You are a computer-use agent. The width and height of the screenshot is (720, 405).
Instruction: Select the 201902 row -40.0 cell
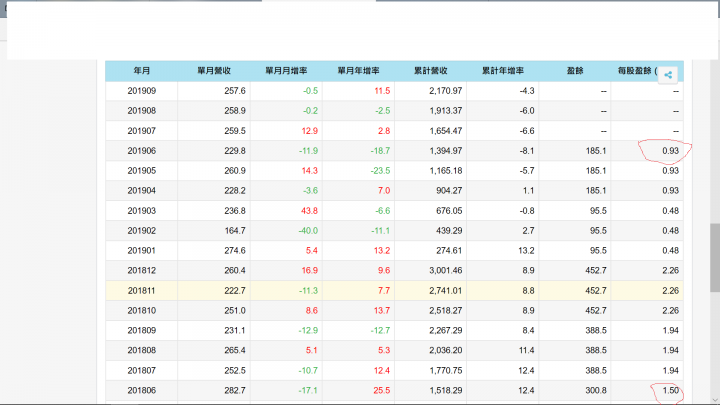[x=308, y=231]
